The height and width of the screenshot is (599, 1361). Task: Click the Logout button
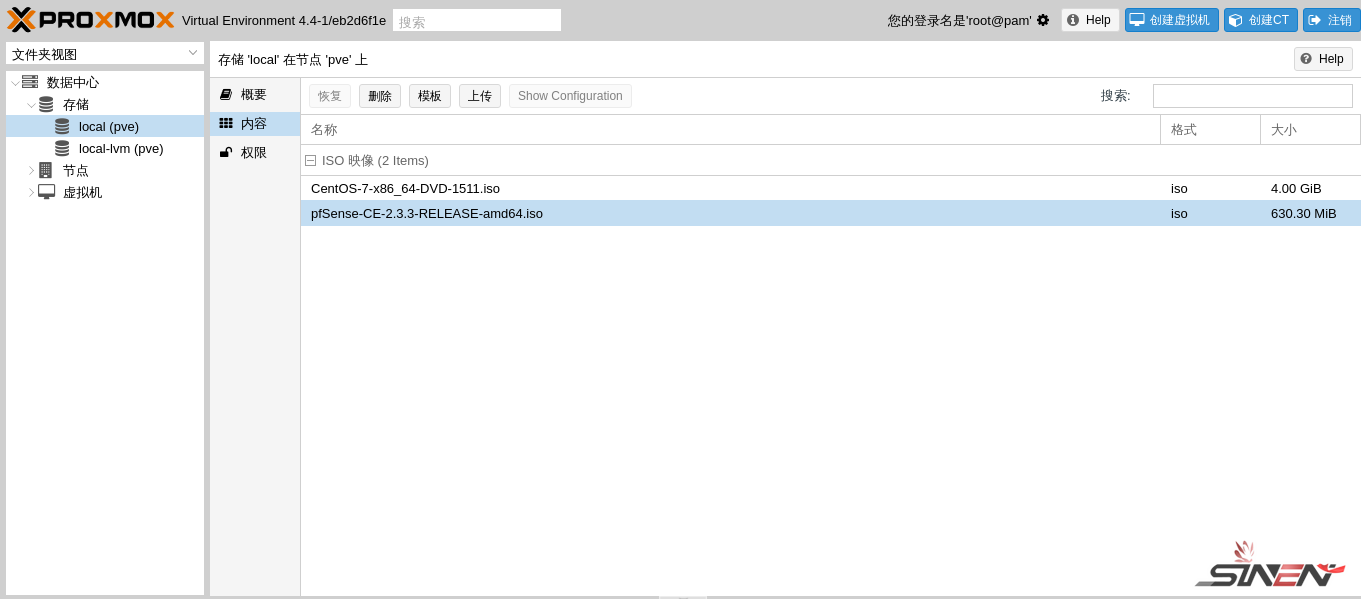(x=1332, y=20)
